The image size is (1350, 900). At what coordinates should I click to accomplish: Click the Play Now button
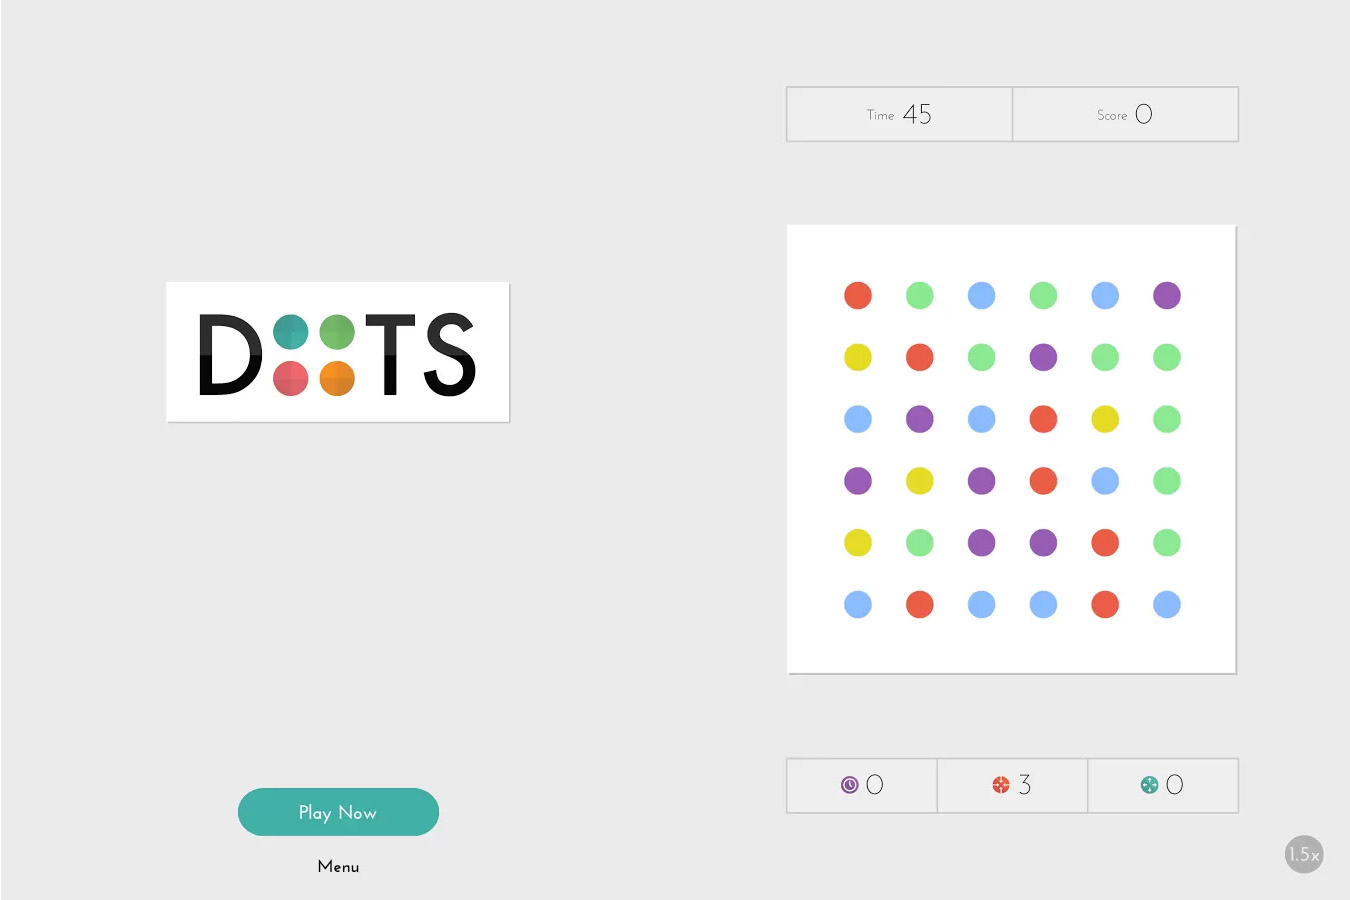(x=338, y=812)
